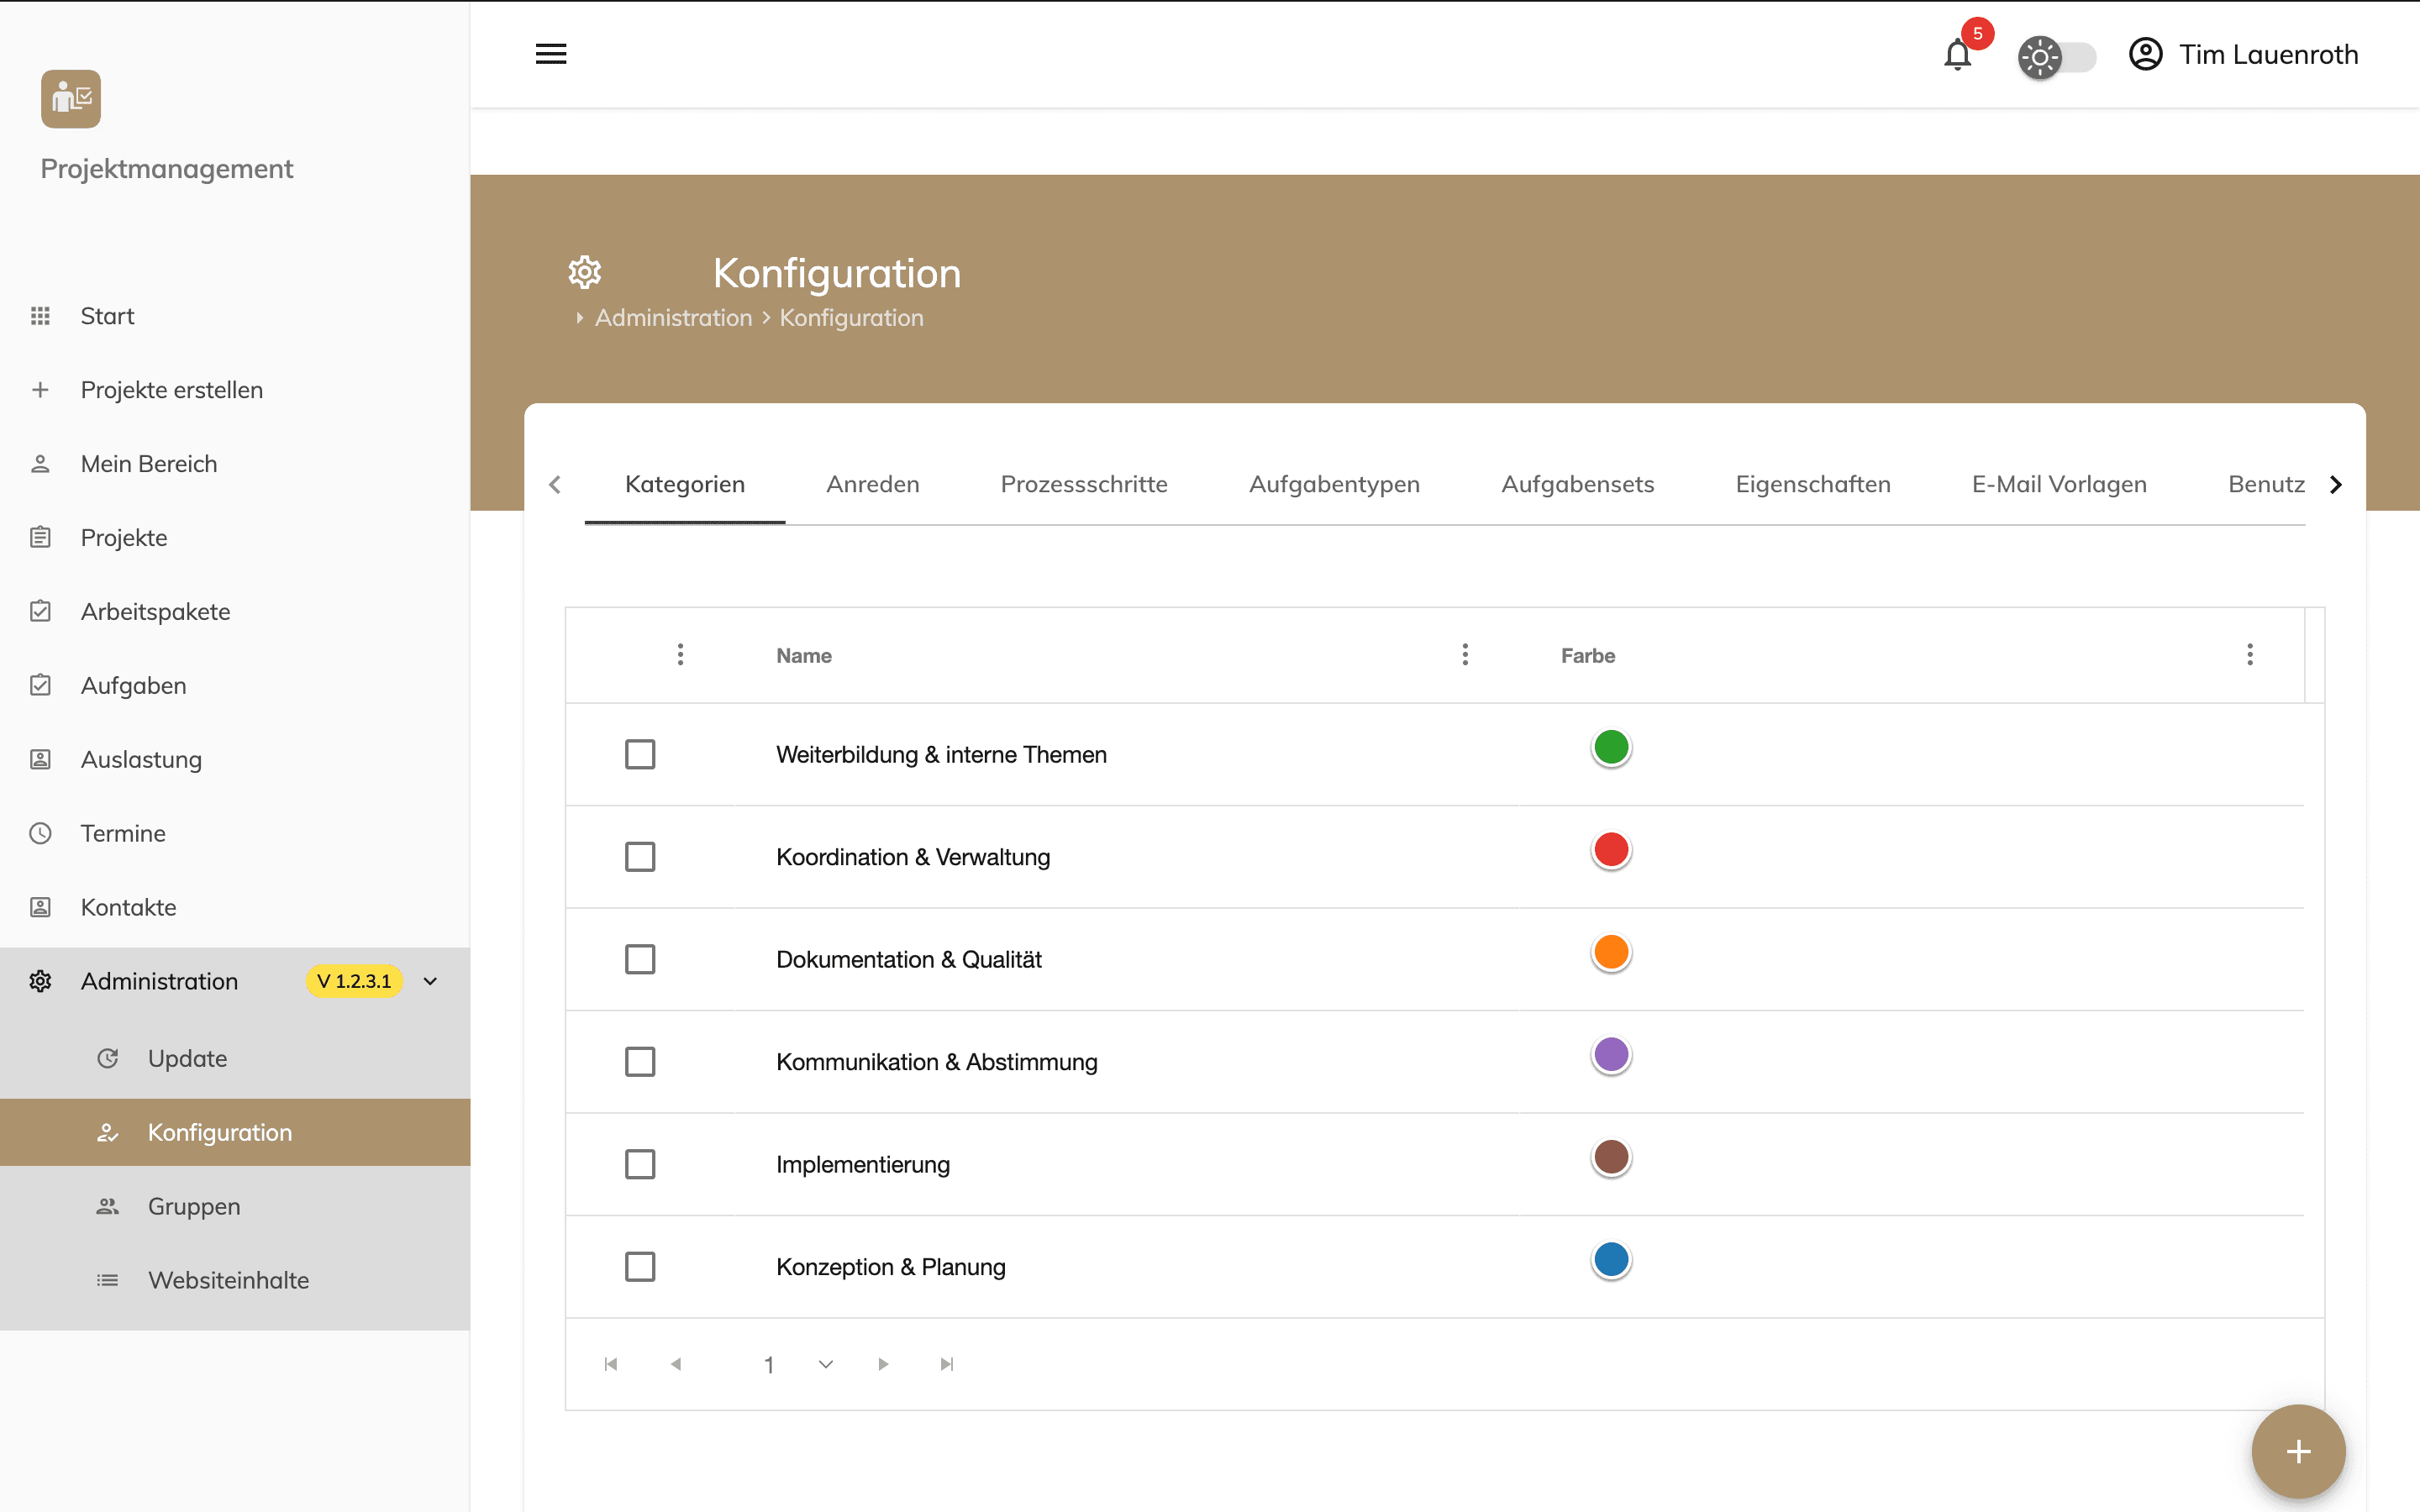Image resolution: width=2420 pixels, height=1512 pixels.
Task: Switch to the Eigenschaften tab
Action: 1813,485
